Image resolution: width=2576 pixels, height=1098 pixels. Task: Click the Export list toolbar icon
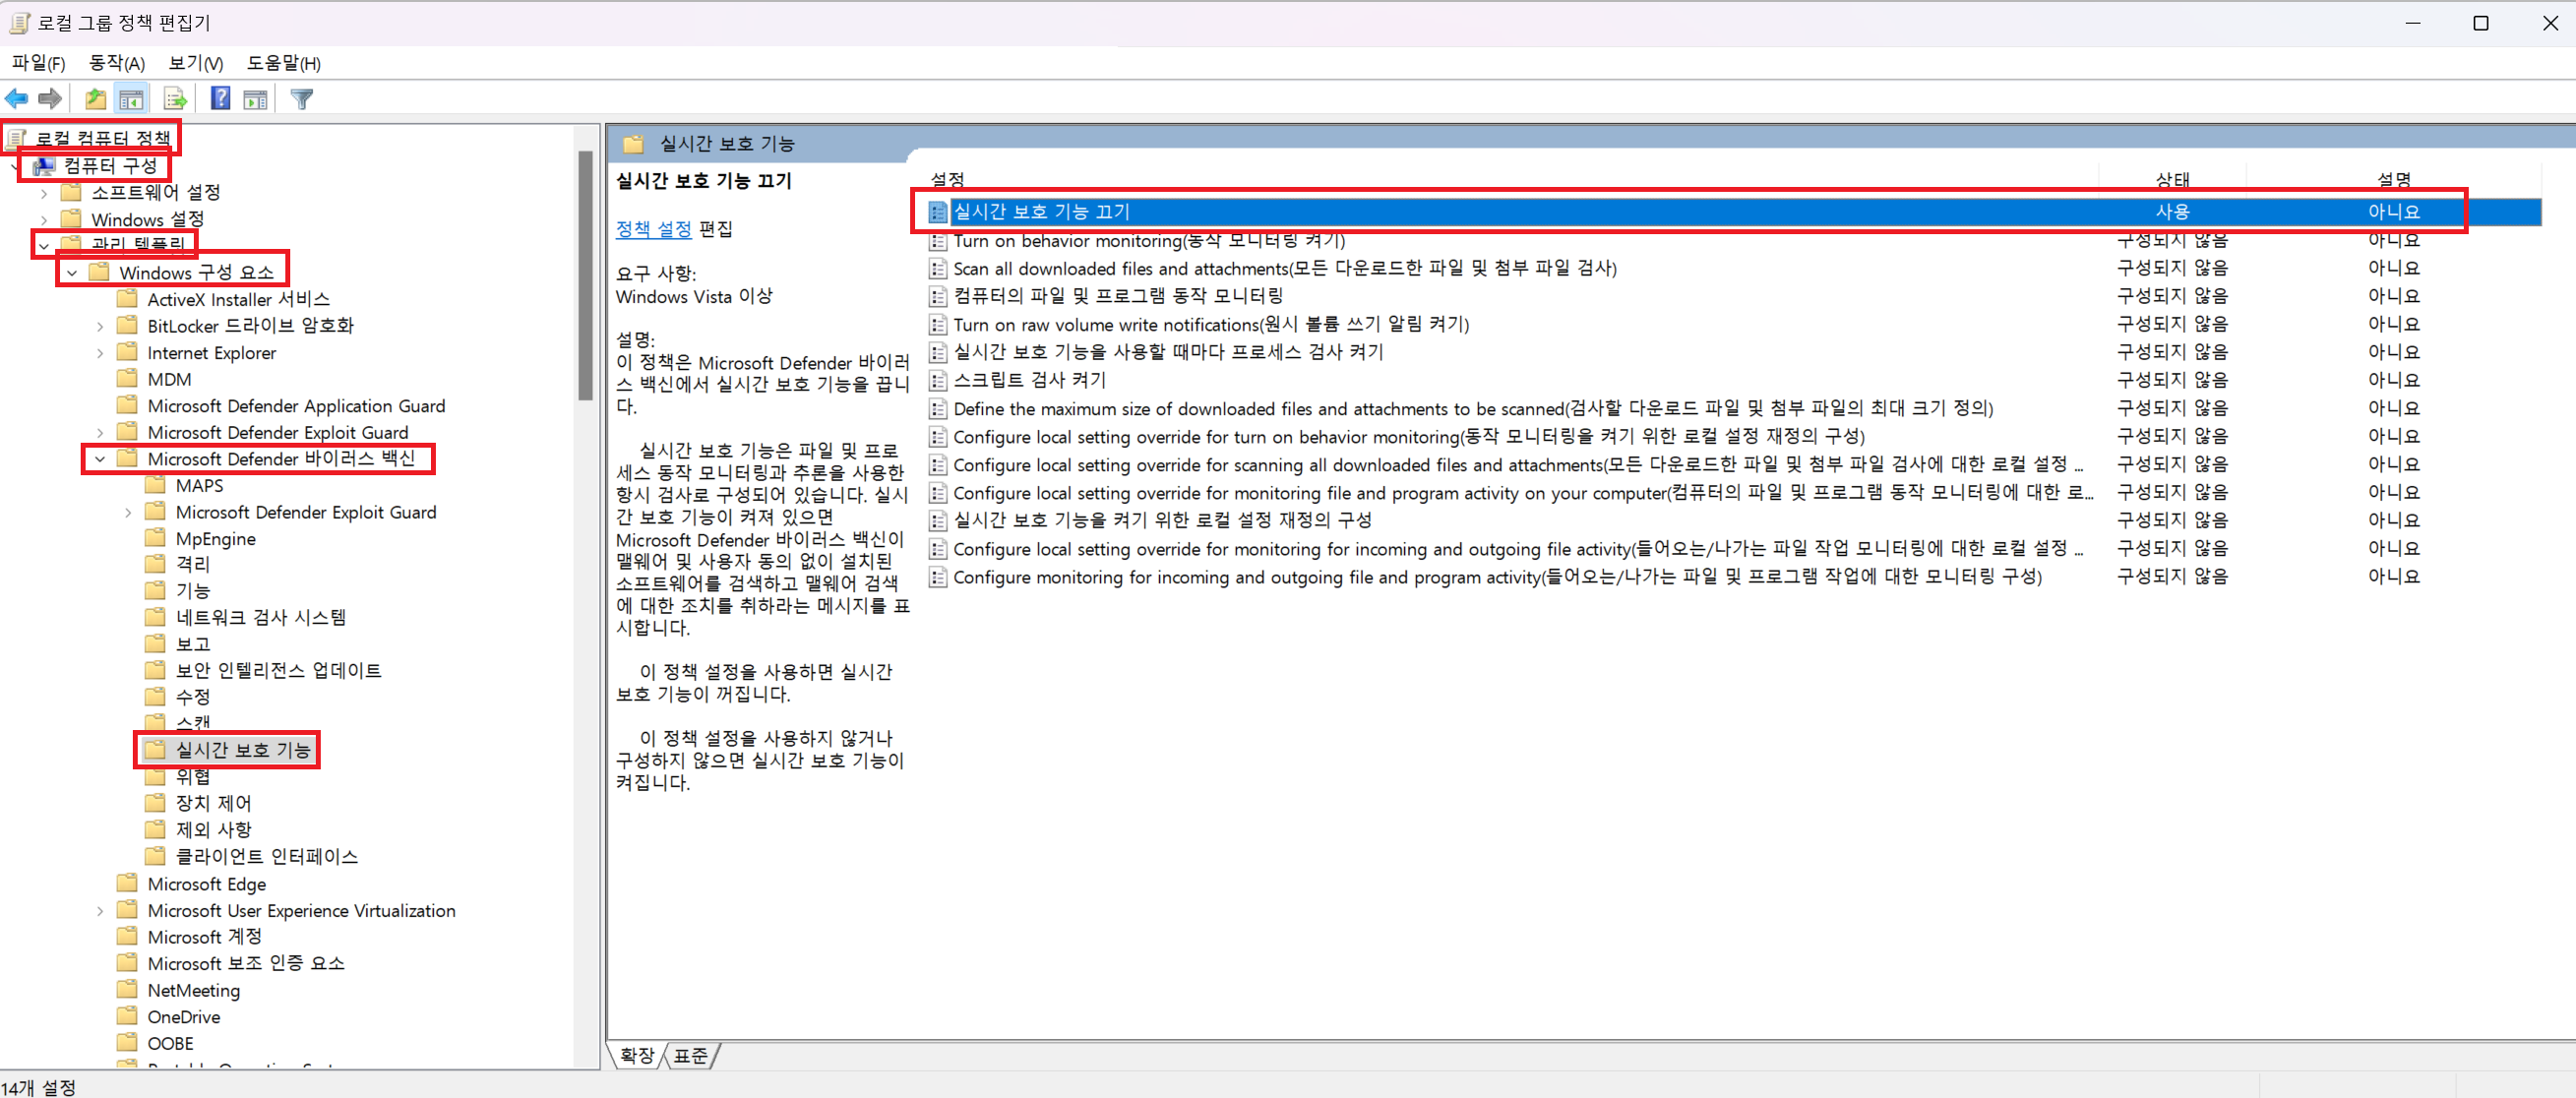(175, 98)
